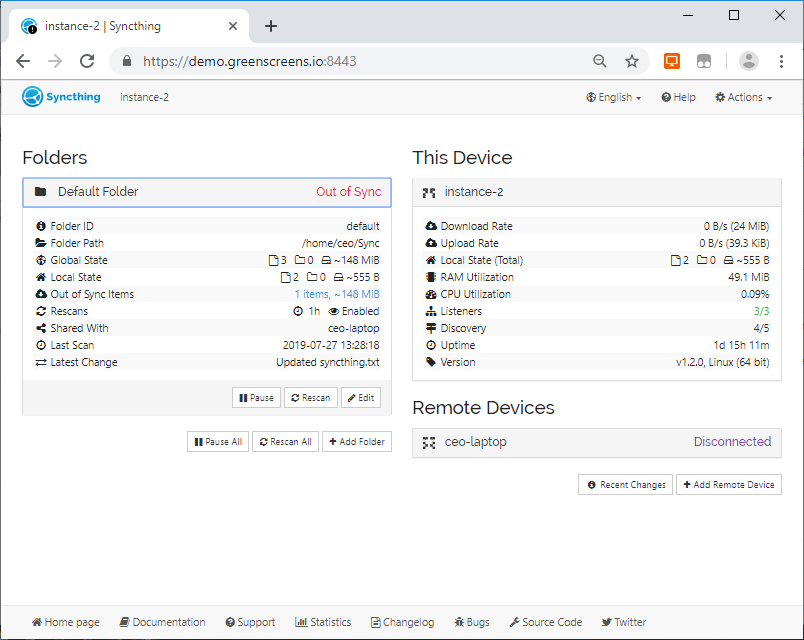Click the Shared With share icon

41,328
